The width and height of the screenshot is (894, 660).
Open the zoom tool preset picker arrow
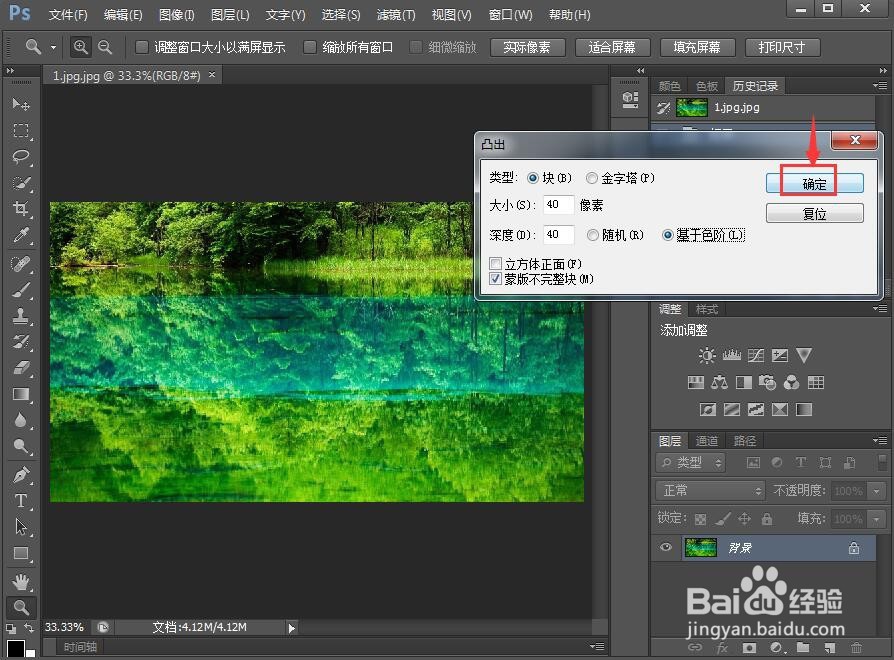pos(53,47)
